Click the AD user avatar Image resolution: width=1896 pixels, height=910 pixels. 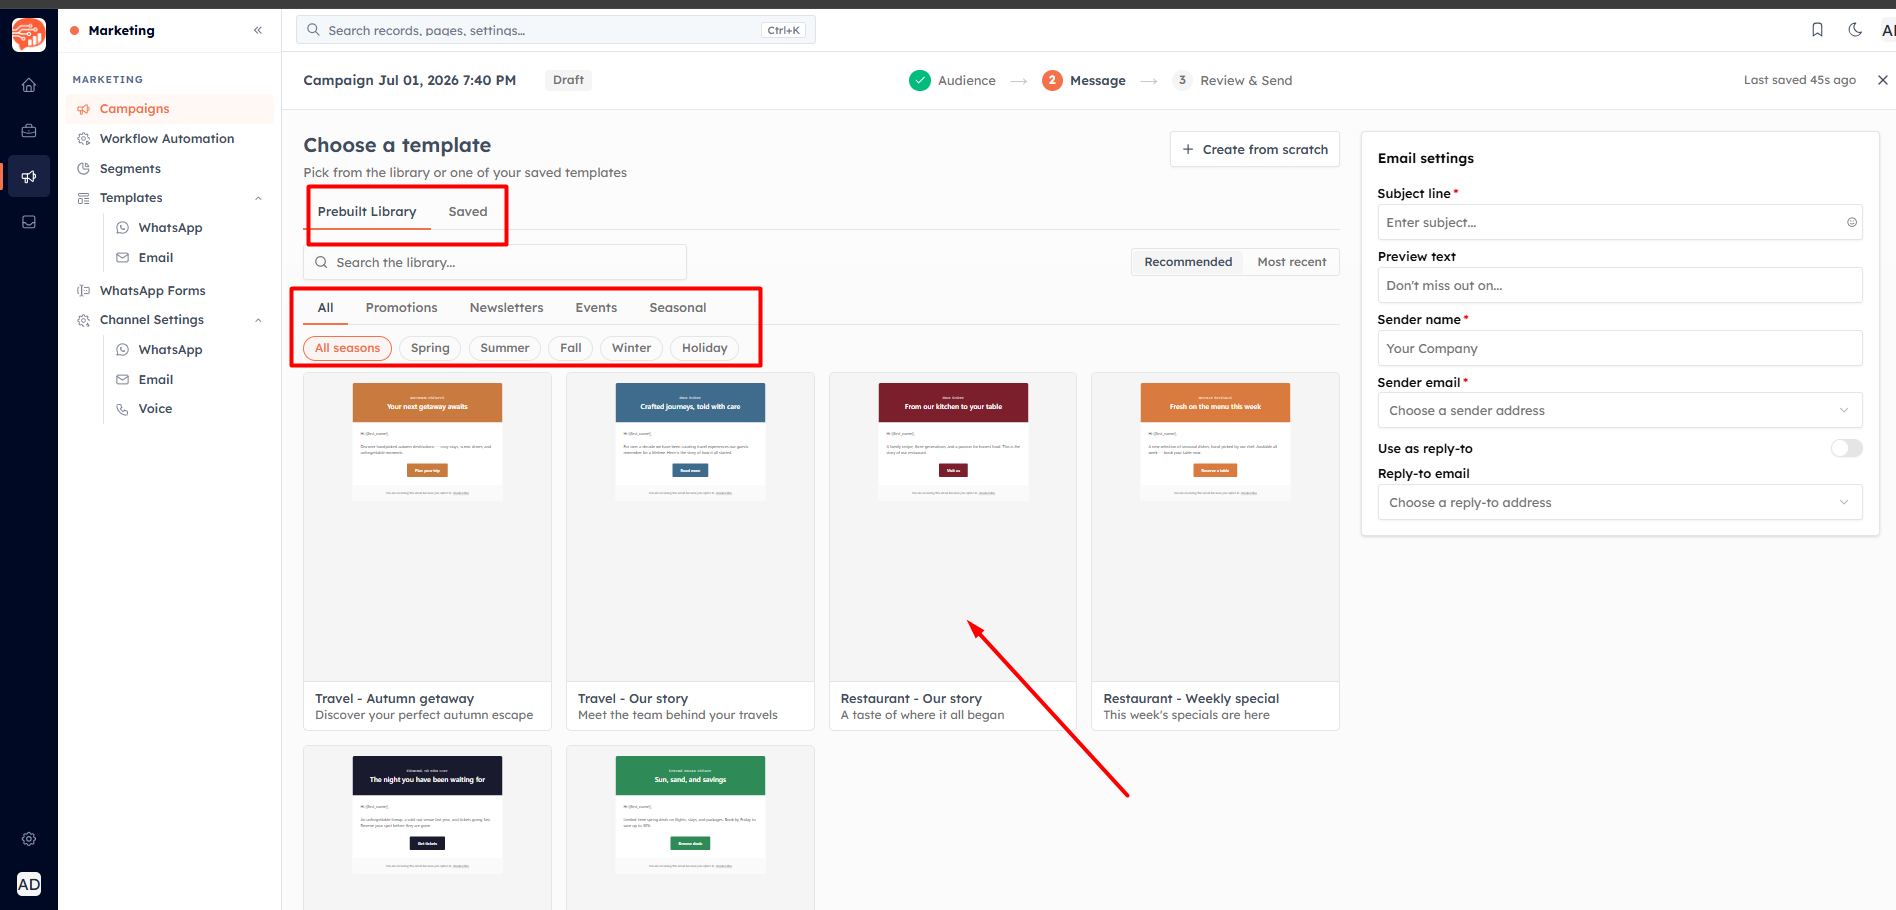tap(29, 884)
